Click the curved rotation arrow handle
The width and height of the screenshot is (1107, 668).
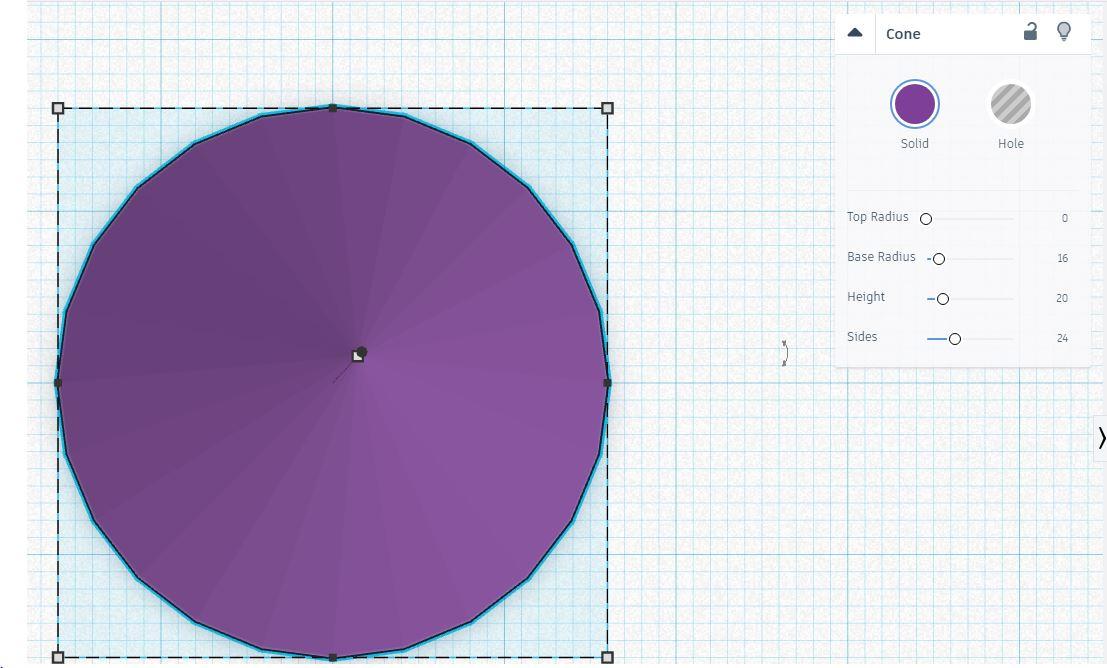784,353
